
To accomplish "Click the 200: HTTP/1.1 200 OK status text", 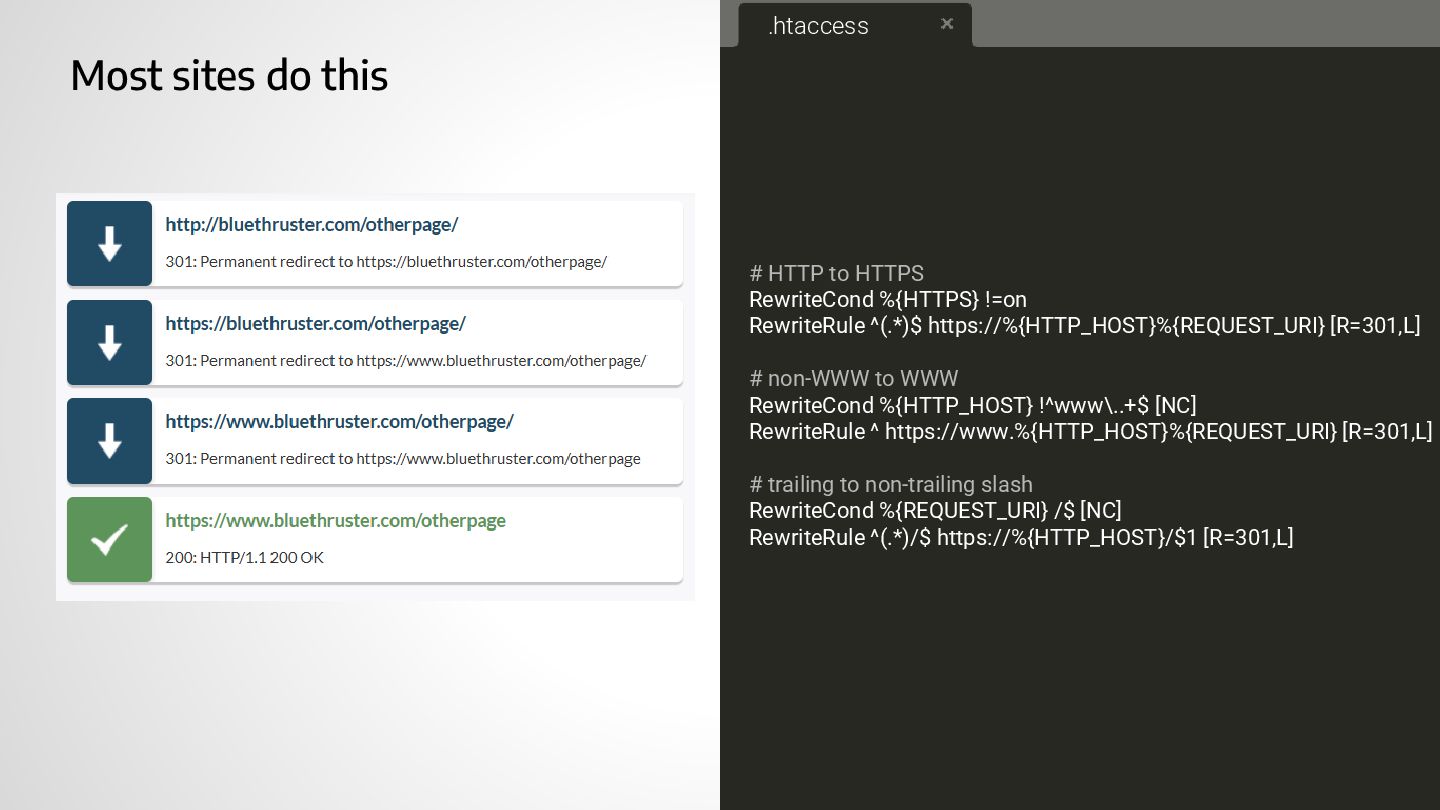I will [x=244, y=557].
